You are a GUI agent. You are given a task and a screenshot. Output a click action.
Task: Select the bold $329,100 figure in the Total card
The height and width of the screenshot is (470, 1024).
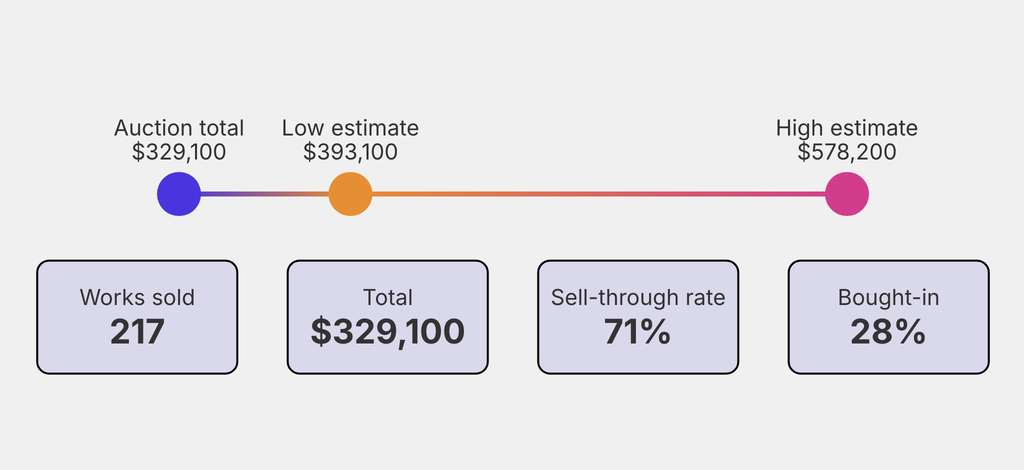[x=388, y=331]
